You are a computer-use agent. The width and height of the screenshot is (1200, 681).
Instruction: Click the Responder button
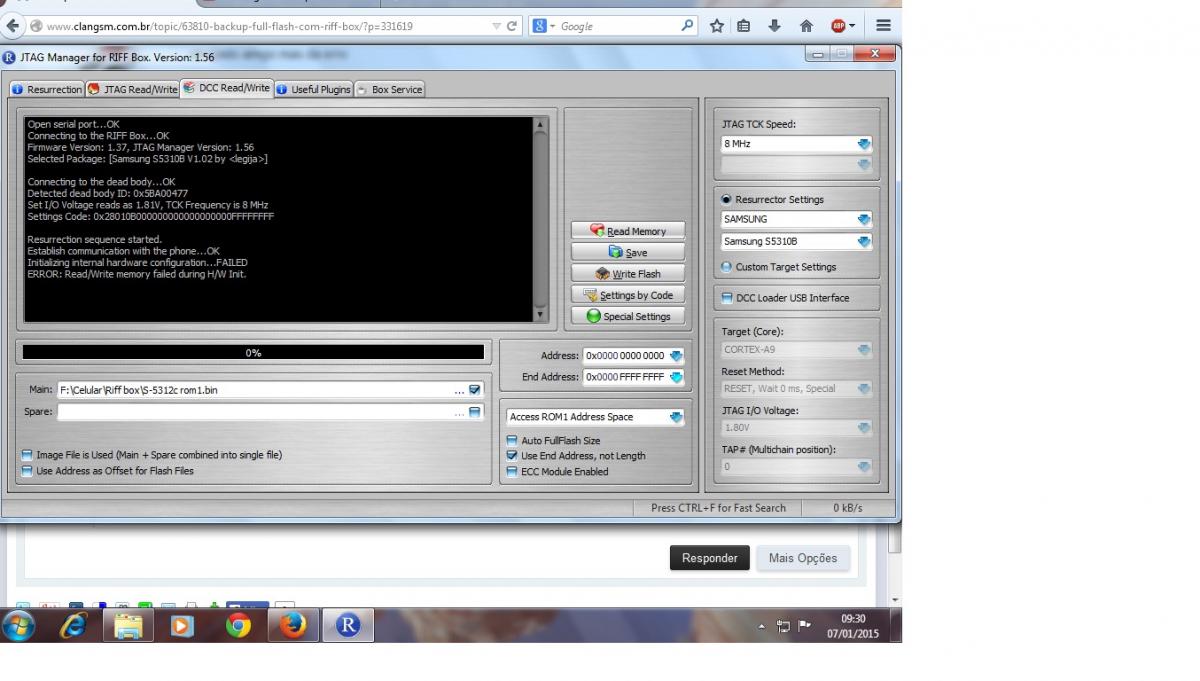(710, 558)
